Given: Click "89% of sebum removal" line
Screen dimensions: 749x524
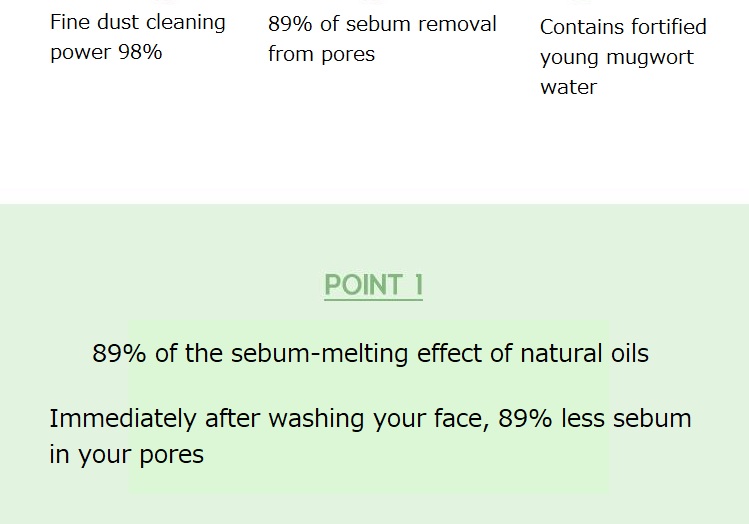Looking at the screenshot, I should pyautogui.click(x=382, y=24).
